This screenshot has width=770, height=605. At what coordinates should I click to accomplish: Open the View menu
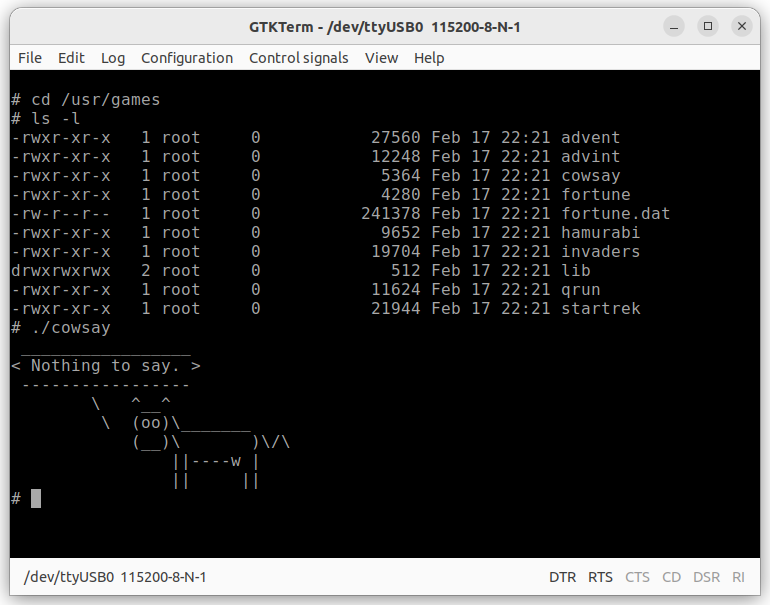tap(381, 58)
